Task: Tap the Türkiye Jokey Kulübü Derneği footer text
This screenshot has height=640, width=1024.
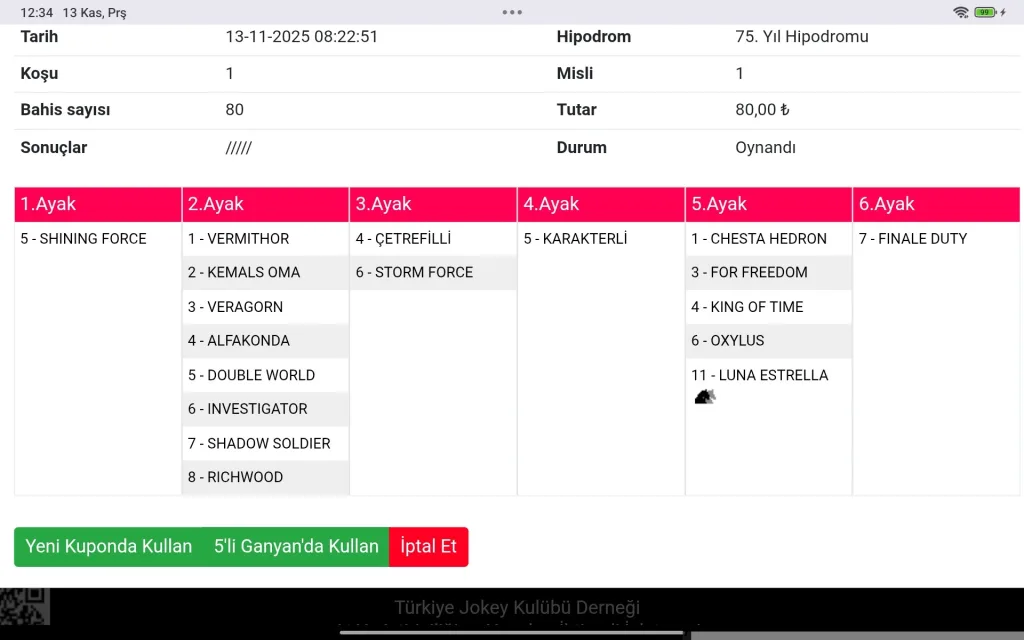Action: 517,607
